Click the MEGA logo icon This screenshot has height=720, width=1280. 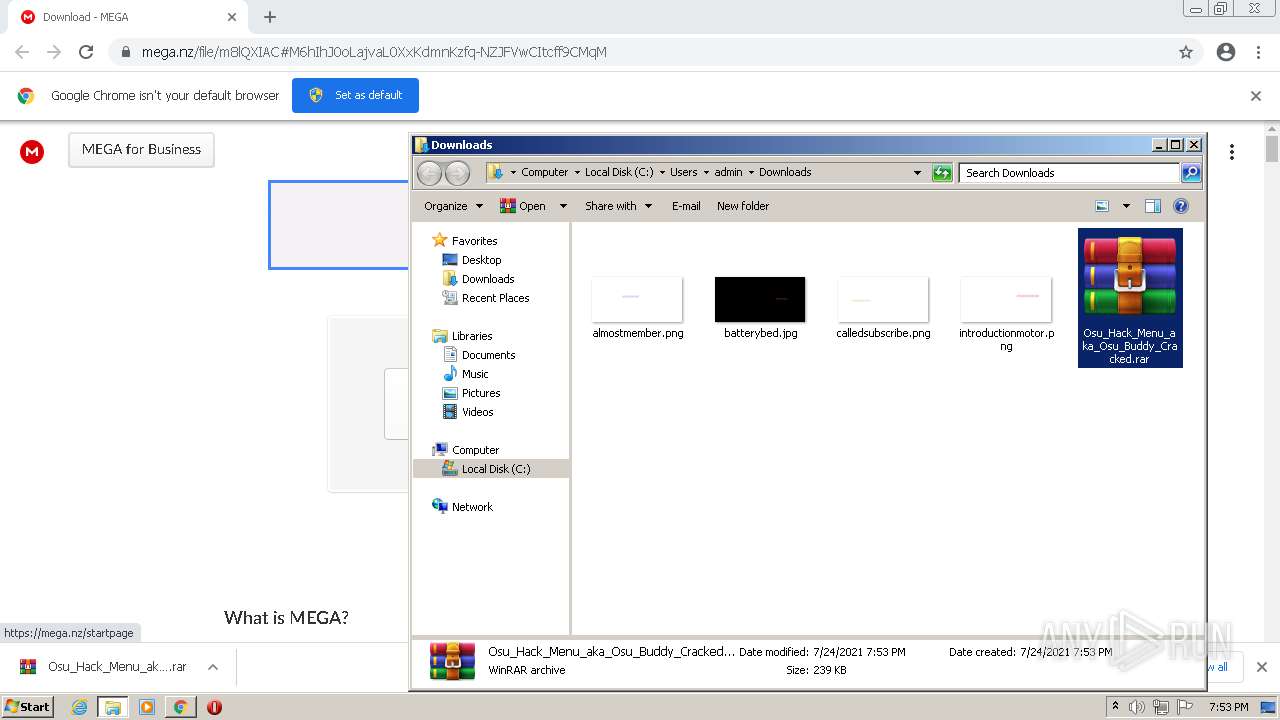32,152
